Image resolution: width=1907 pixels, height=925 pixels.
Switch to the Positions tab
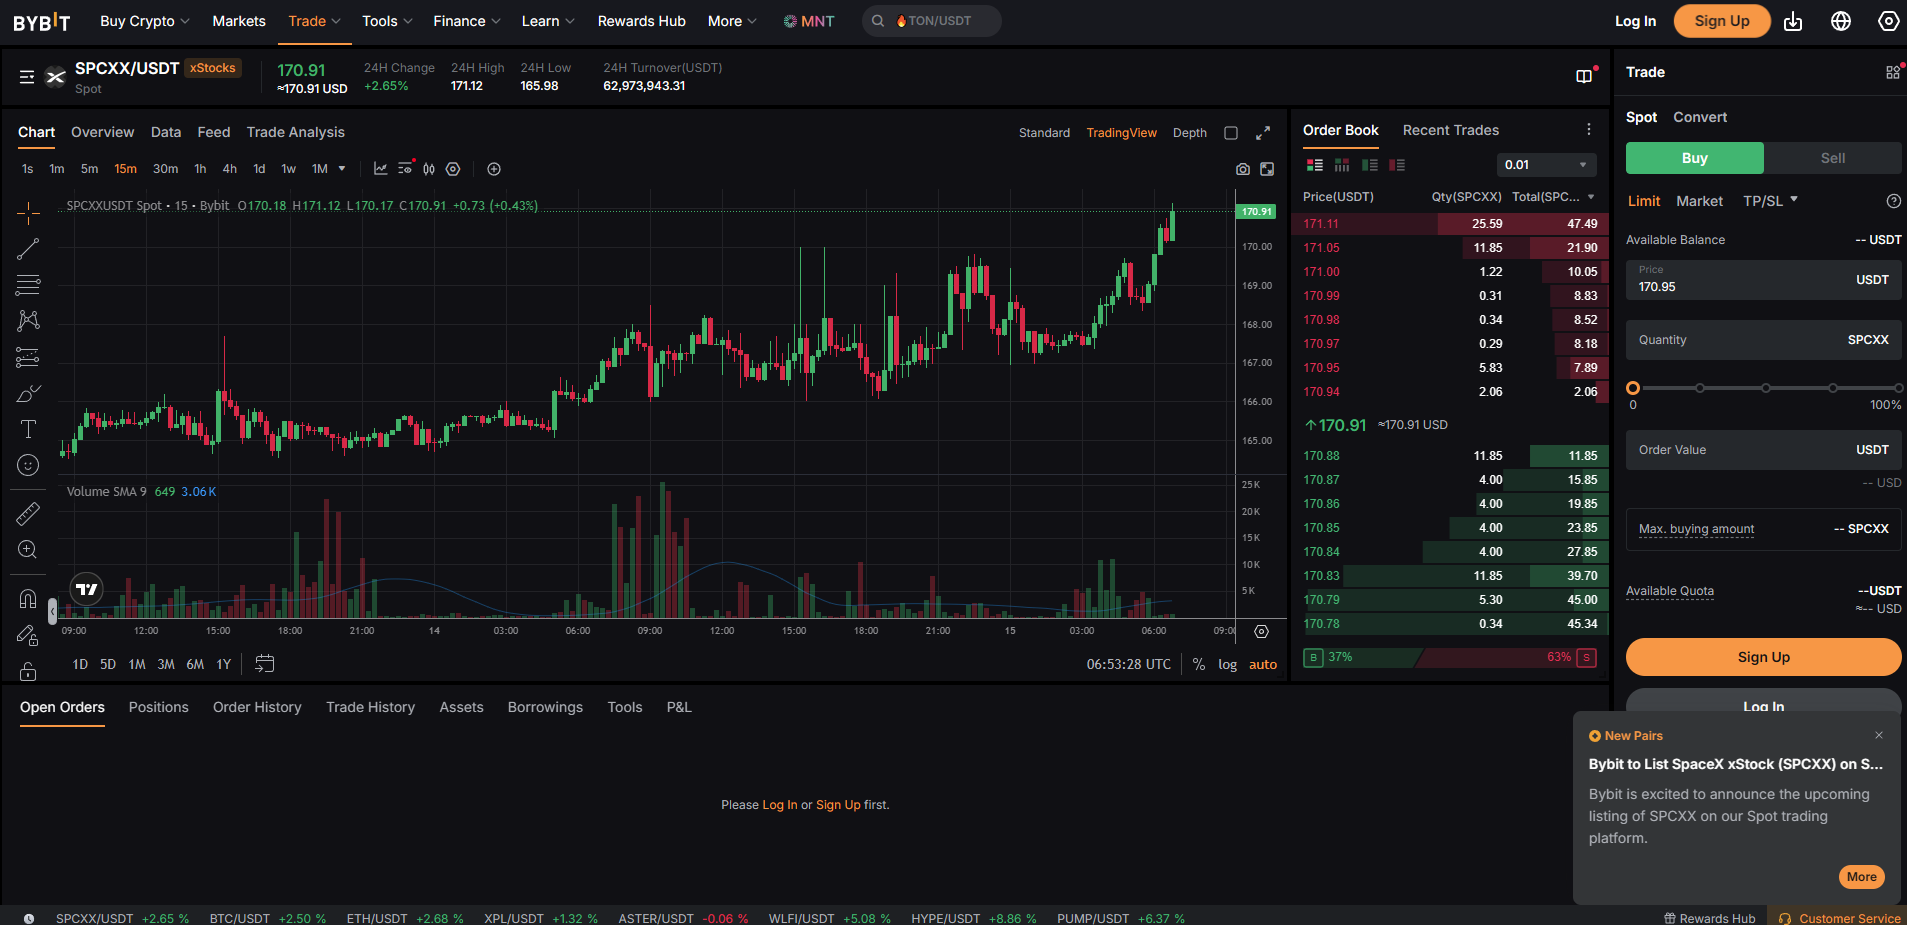point(159,707)
